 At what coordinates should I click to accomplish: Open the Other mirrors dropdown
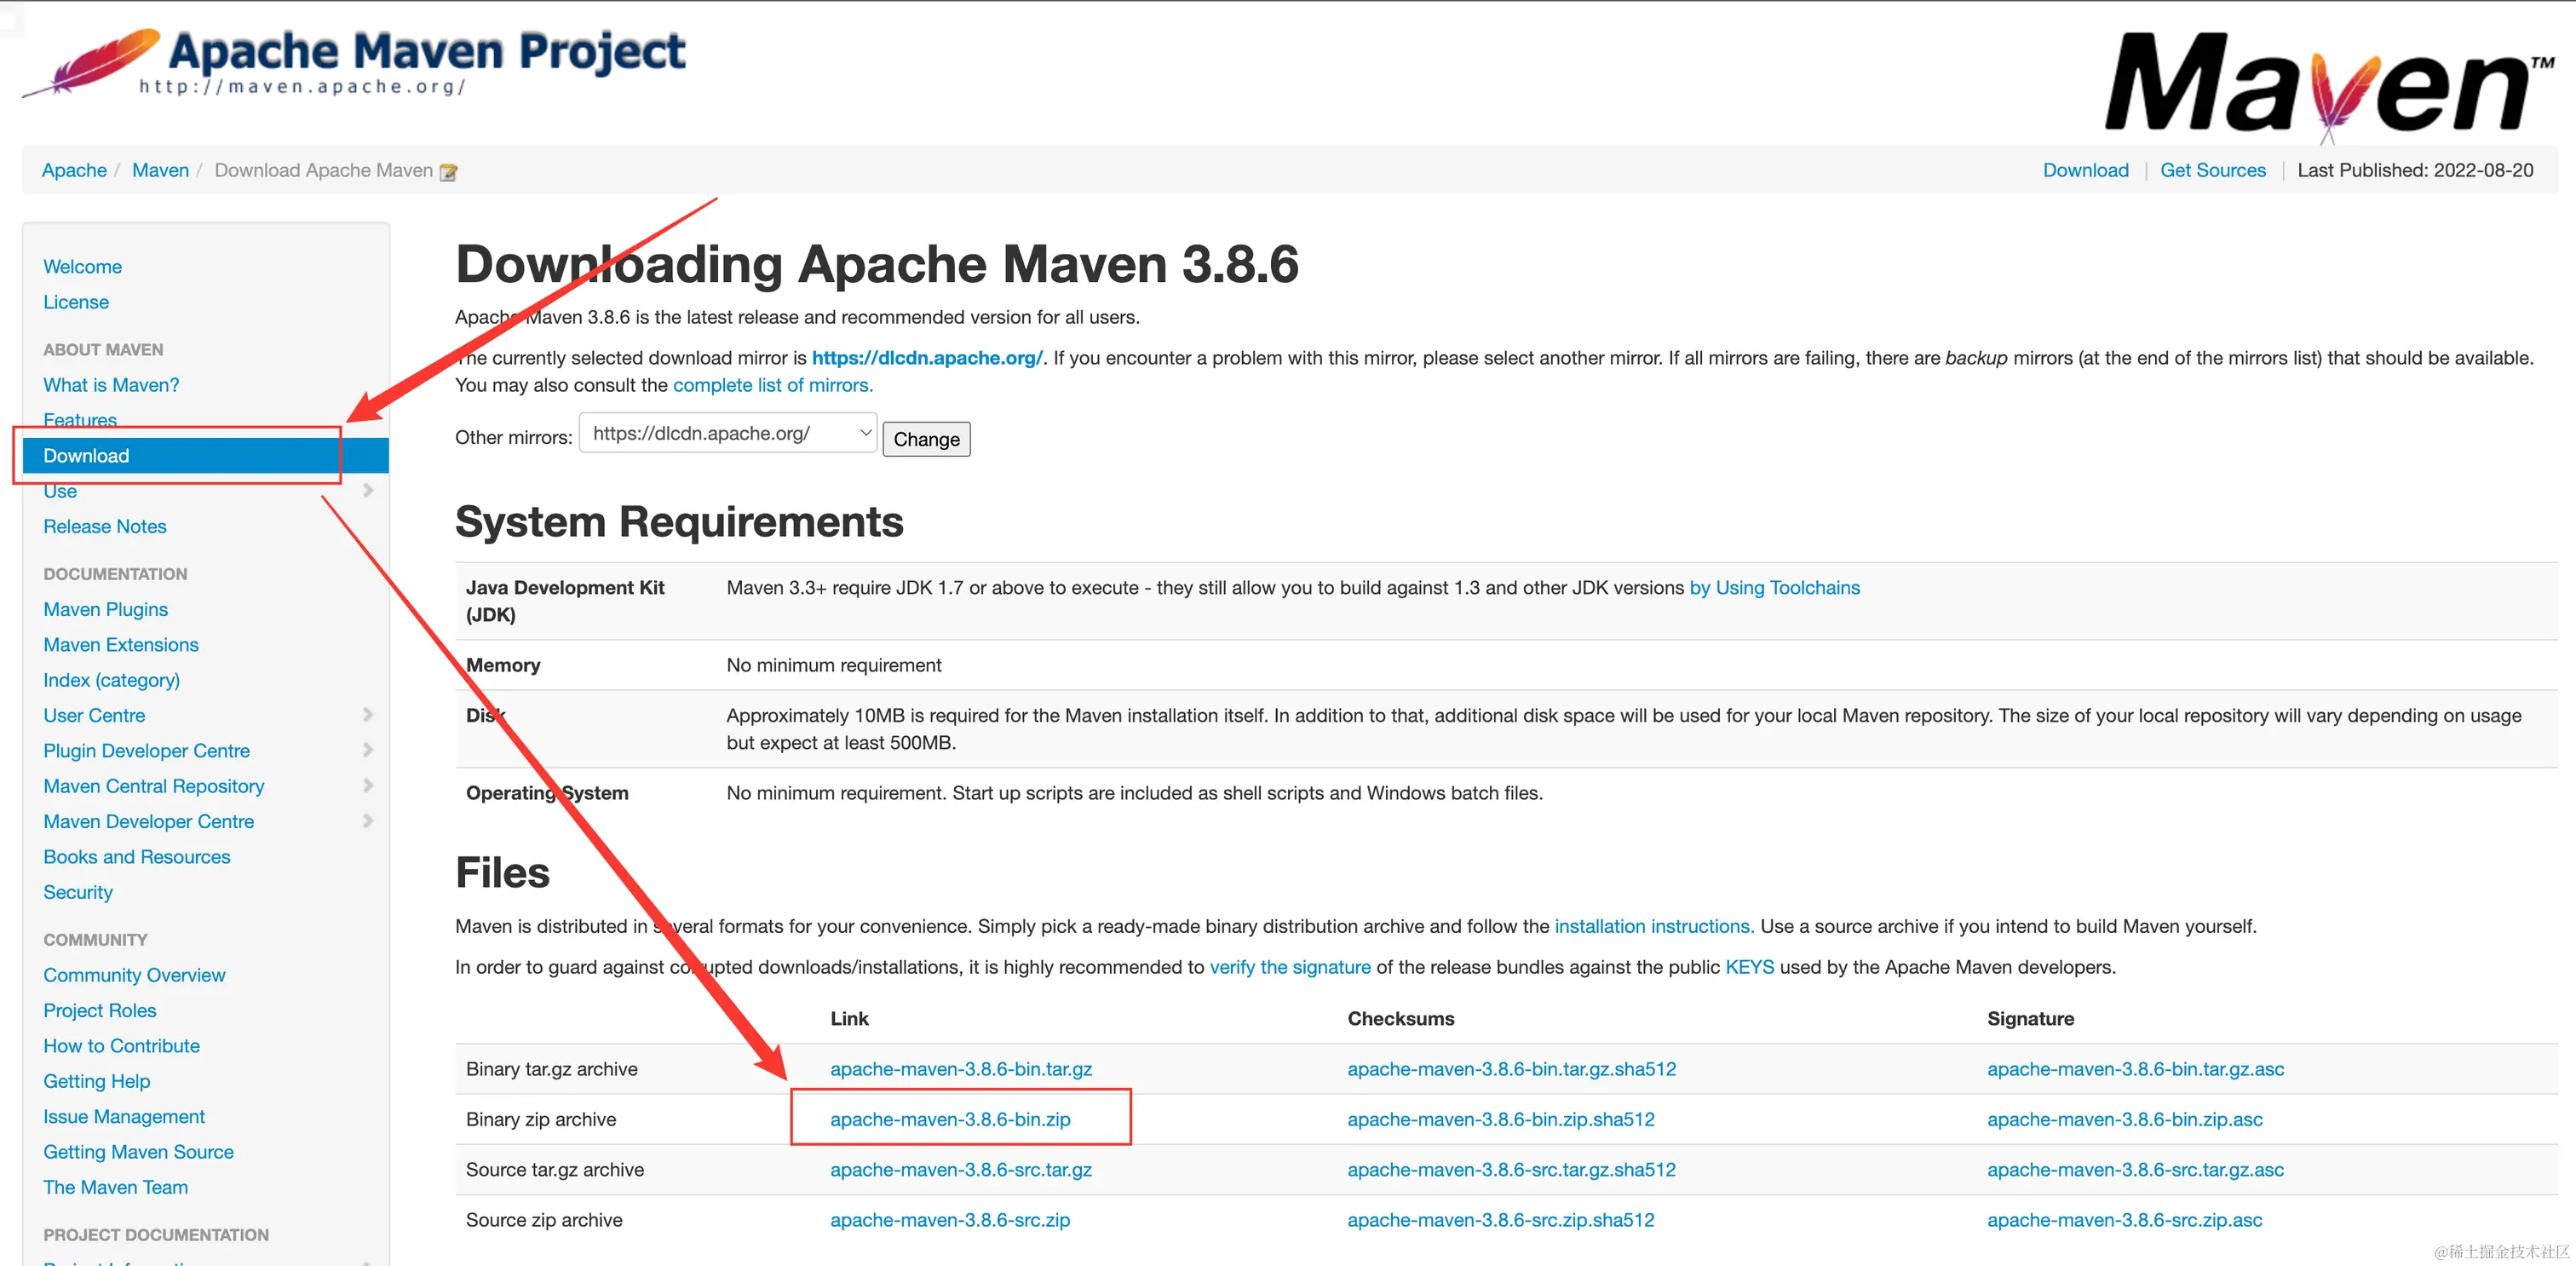727,433
